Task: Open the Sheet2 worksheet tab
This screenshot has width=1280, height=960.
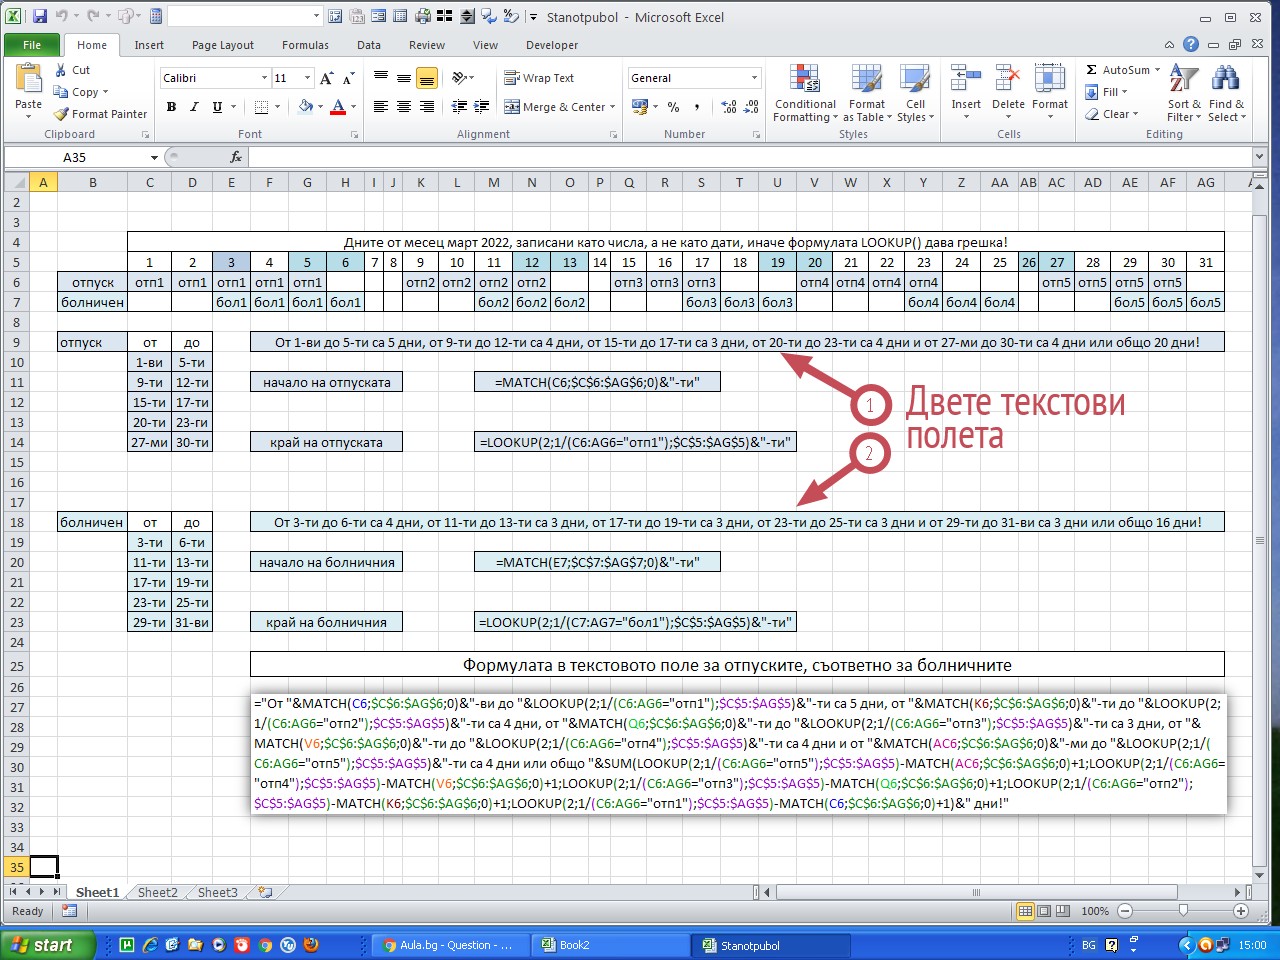Action: 157,892
